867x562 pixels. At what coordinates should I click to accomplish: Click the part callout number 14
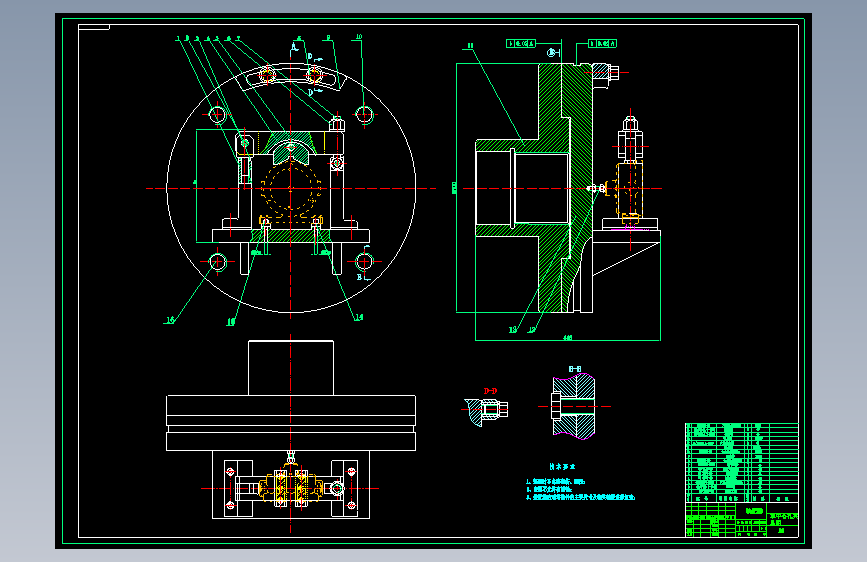(359, 317)
